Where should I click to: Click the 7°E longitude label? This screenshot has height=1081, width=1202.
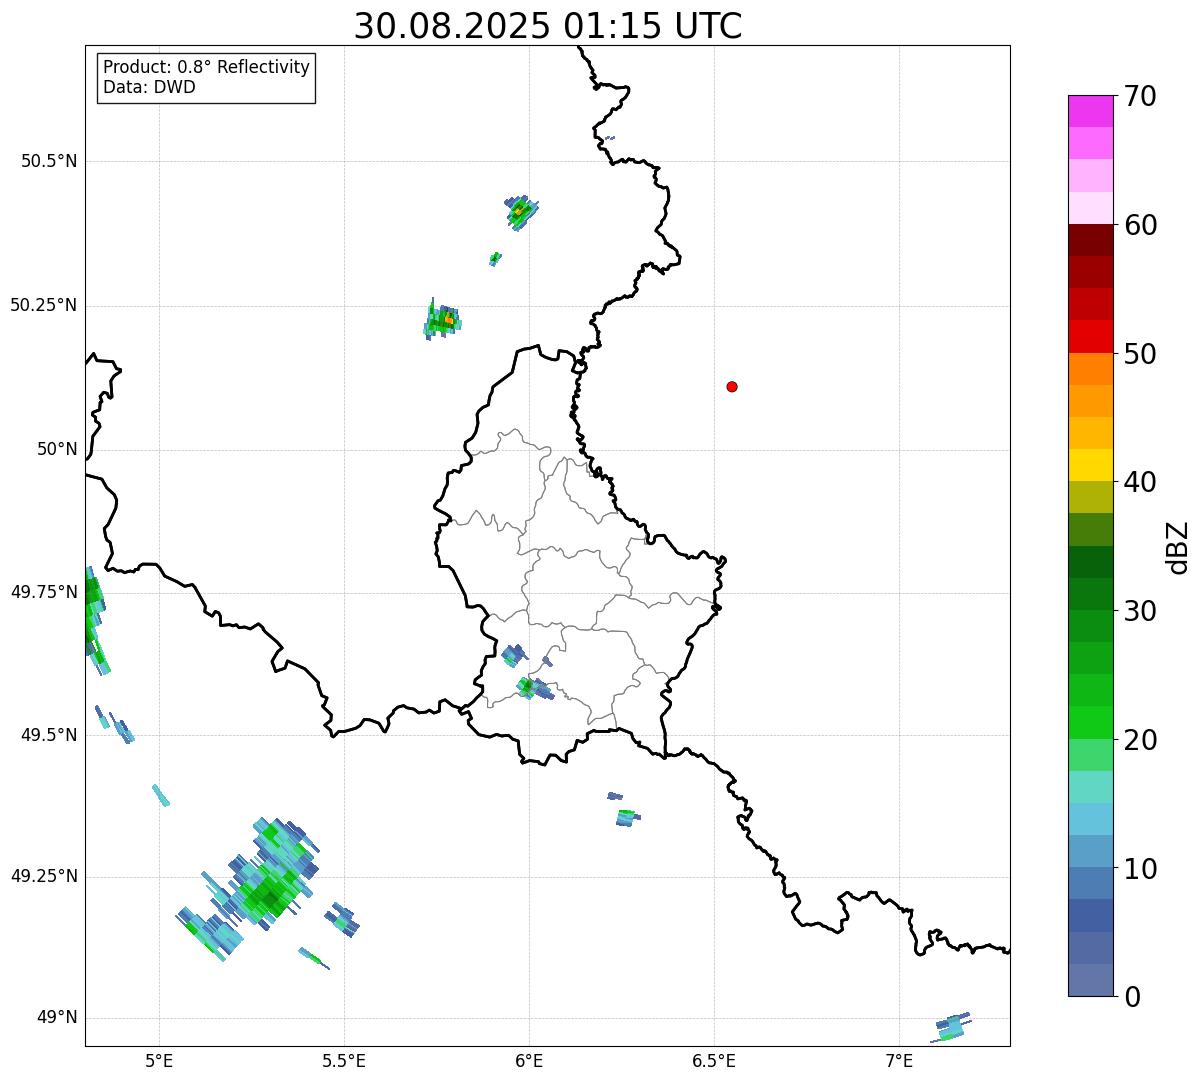(899, 1060)
